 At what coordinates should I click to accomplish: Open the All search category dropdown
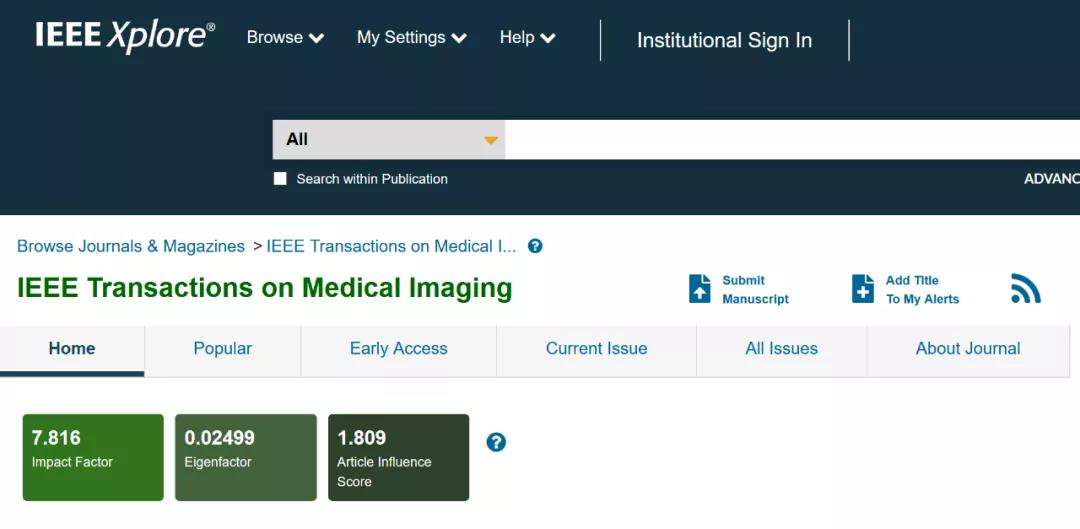click(x=389, y=140)
